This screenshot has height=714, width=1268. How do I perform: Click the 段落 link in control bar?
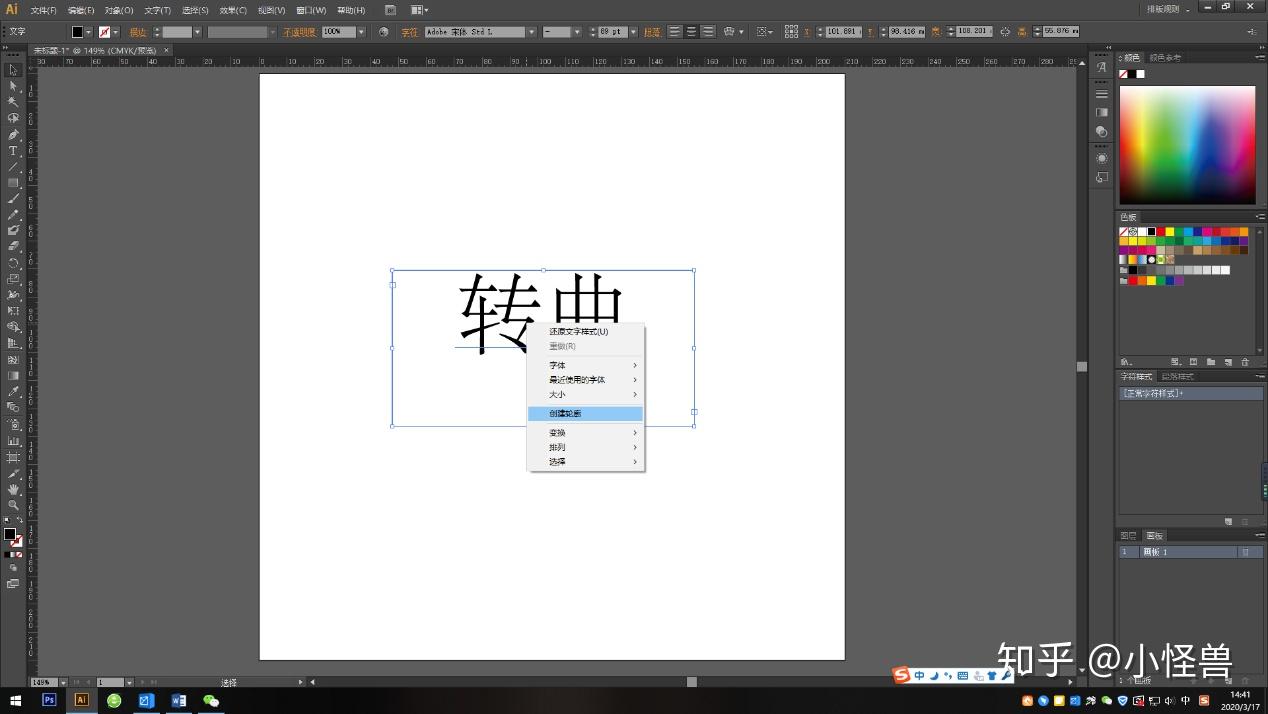pos(652,32)
